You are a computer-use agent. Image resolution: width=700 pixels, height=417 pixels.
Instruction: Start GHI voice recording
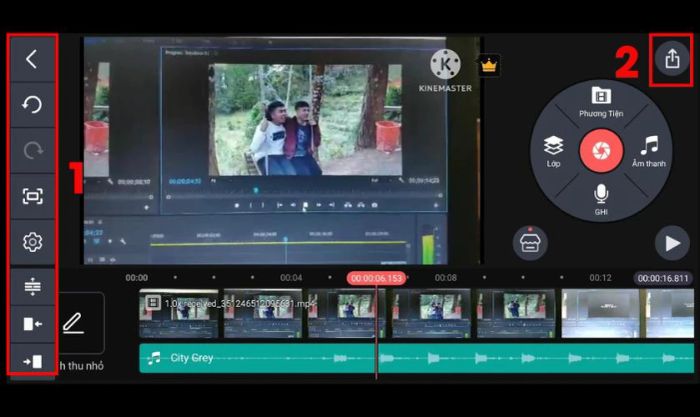601,198
